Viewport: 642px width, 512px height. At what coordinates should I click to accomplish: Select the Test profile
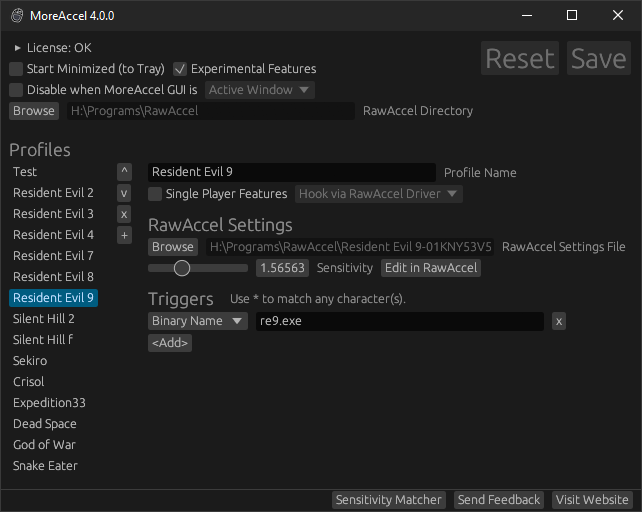(25, 172)
